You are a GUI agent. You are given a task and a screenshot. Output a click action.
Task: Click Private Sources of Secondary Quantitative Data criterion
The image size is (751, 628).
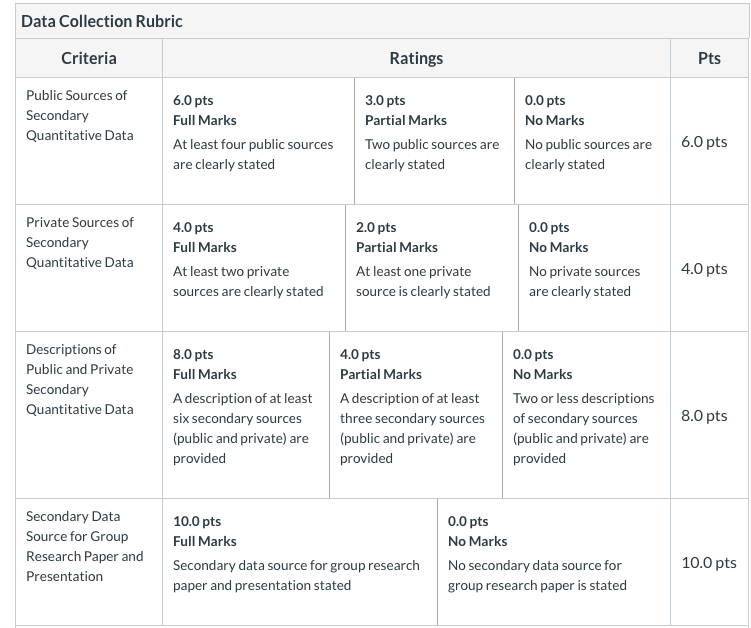80,242
